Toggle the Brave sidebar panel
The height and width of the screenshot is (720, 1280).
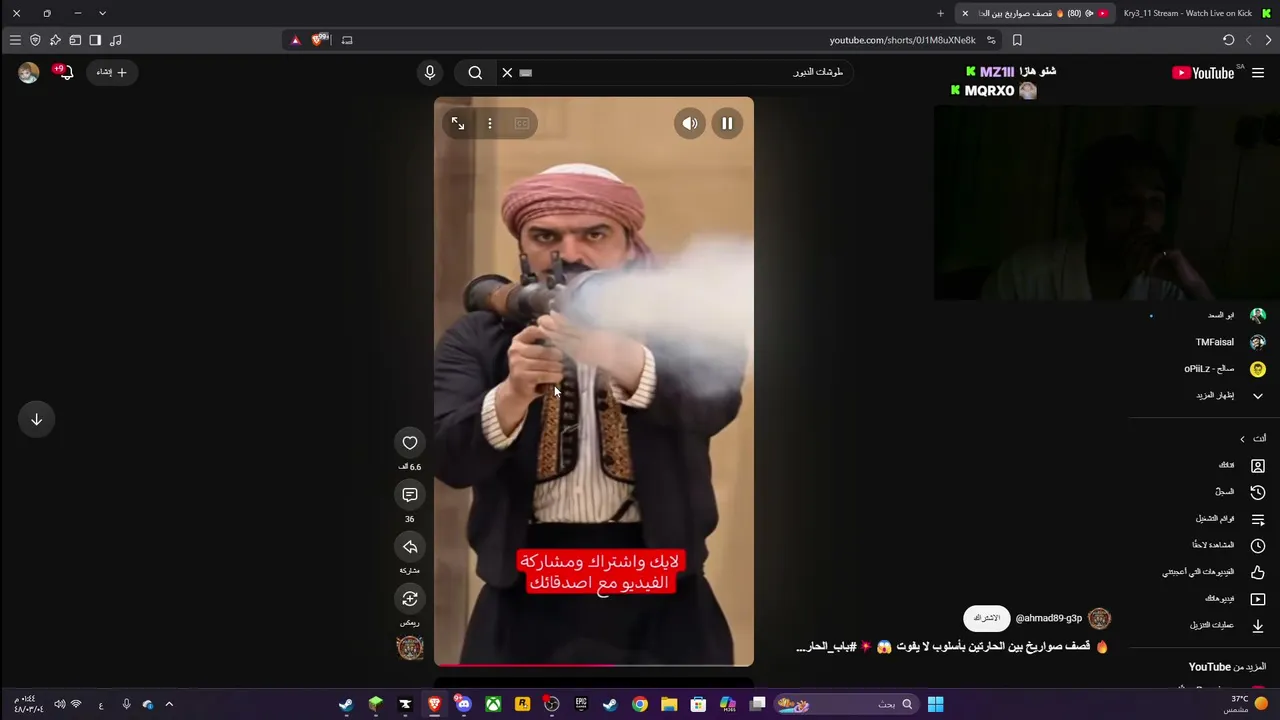(x=95, y=40)
